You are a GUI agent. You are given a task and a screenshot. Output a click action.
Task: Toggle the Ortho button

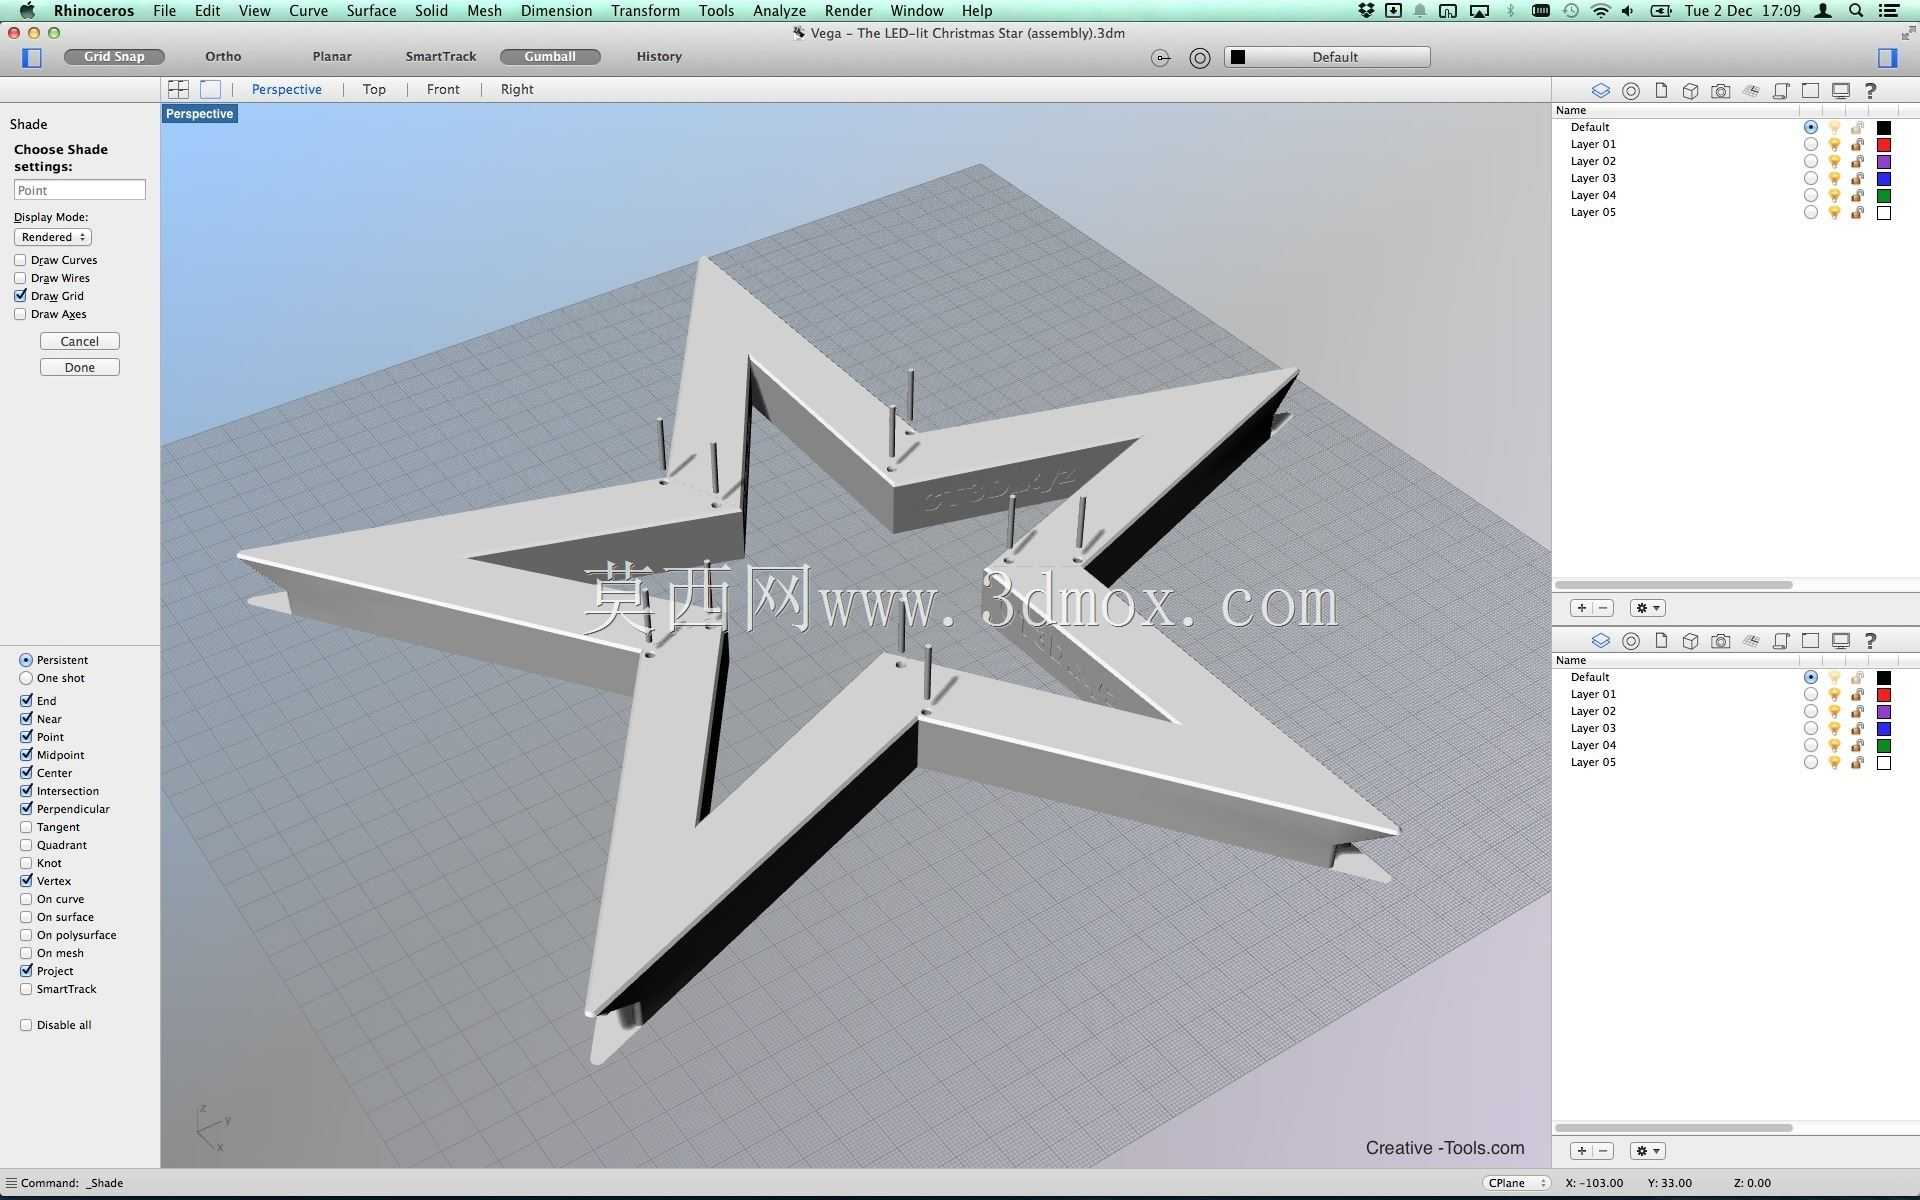[x=223, y=57]
